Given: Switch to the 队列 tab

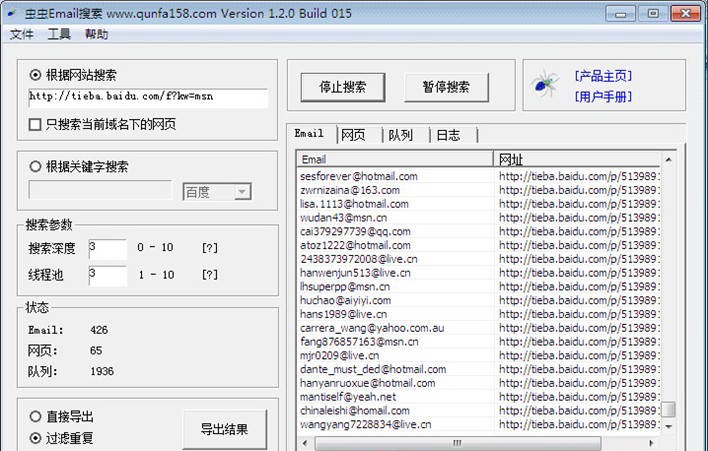Looking at the screenshot, I should (400, 134).
